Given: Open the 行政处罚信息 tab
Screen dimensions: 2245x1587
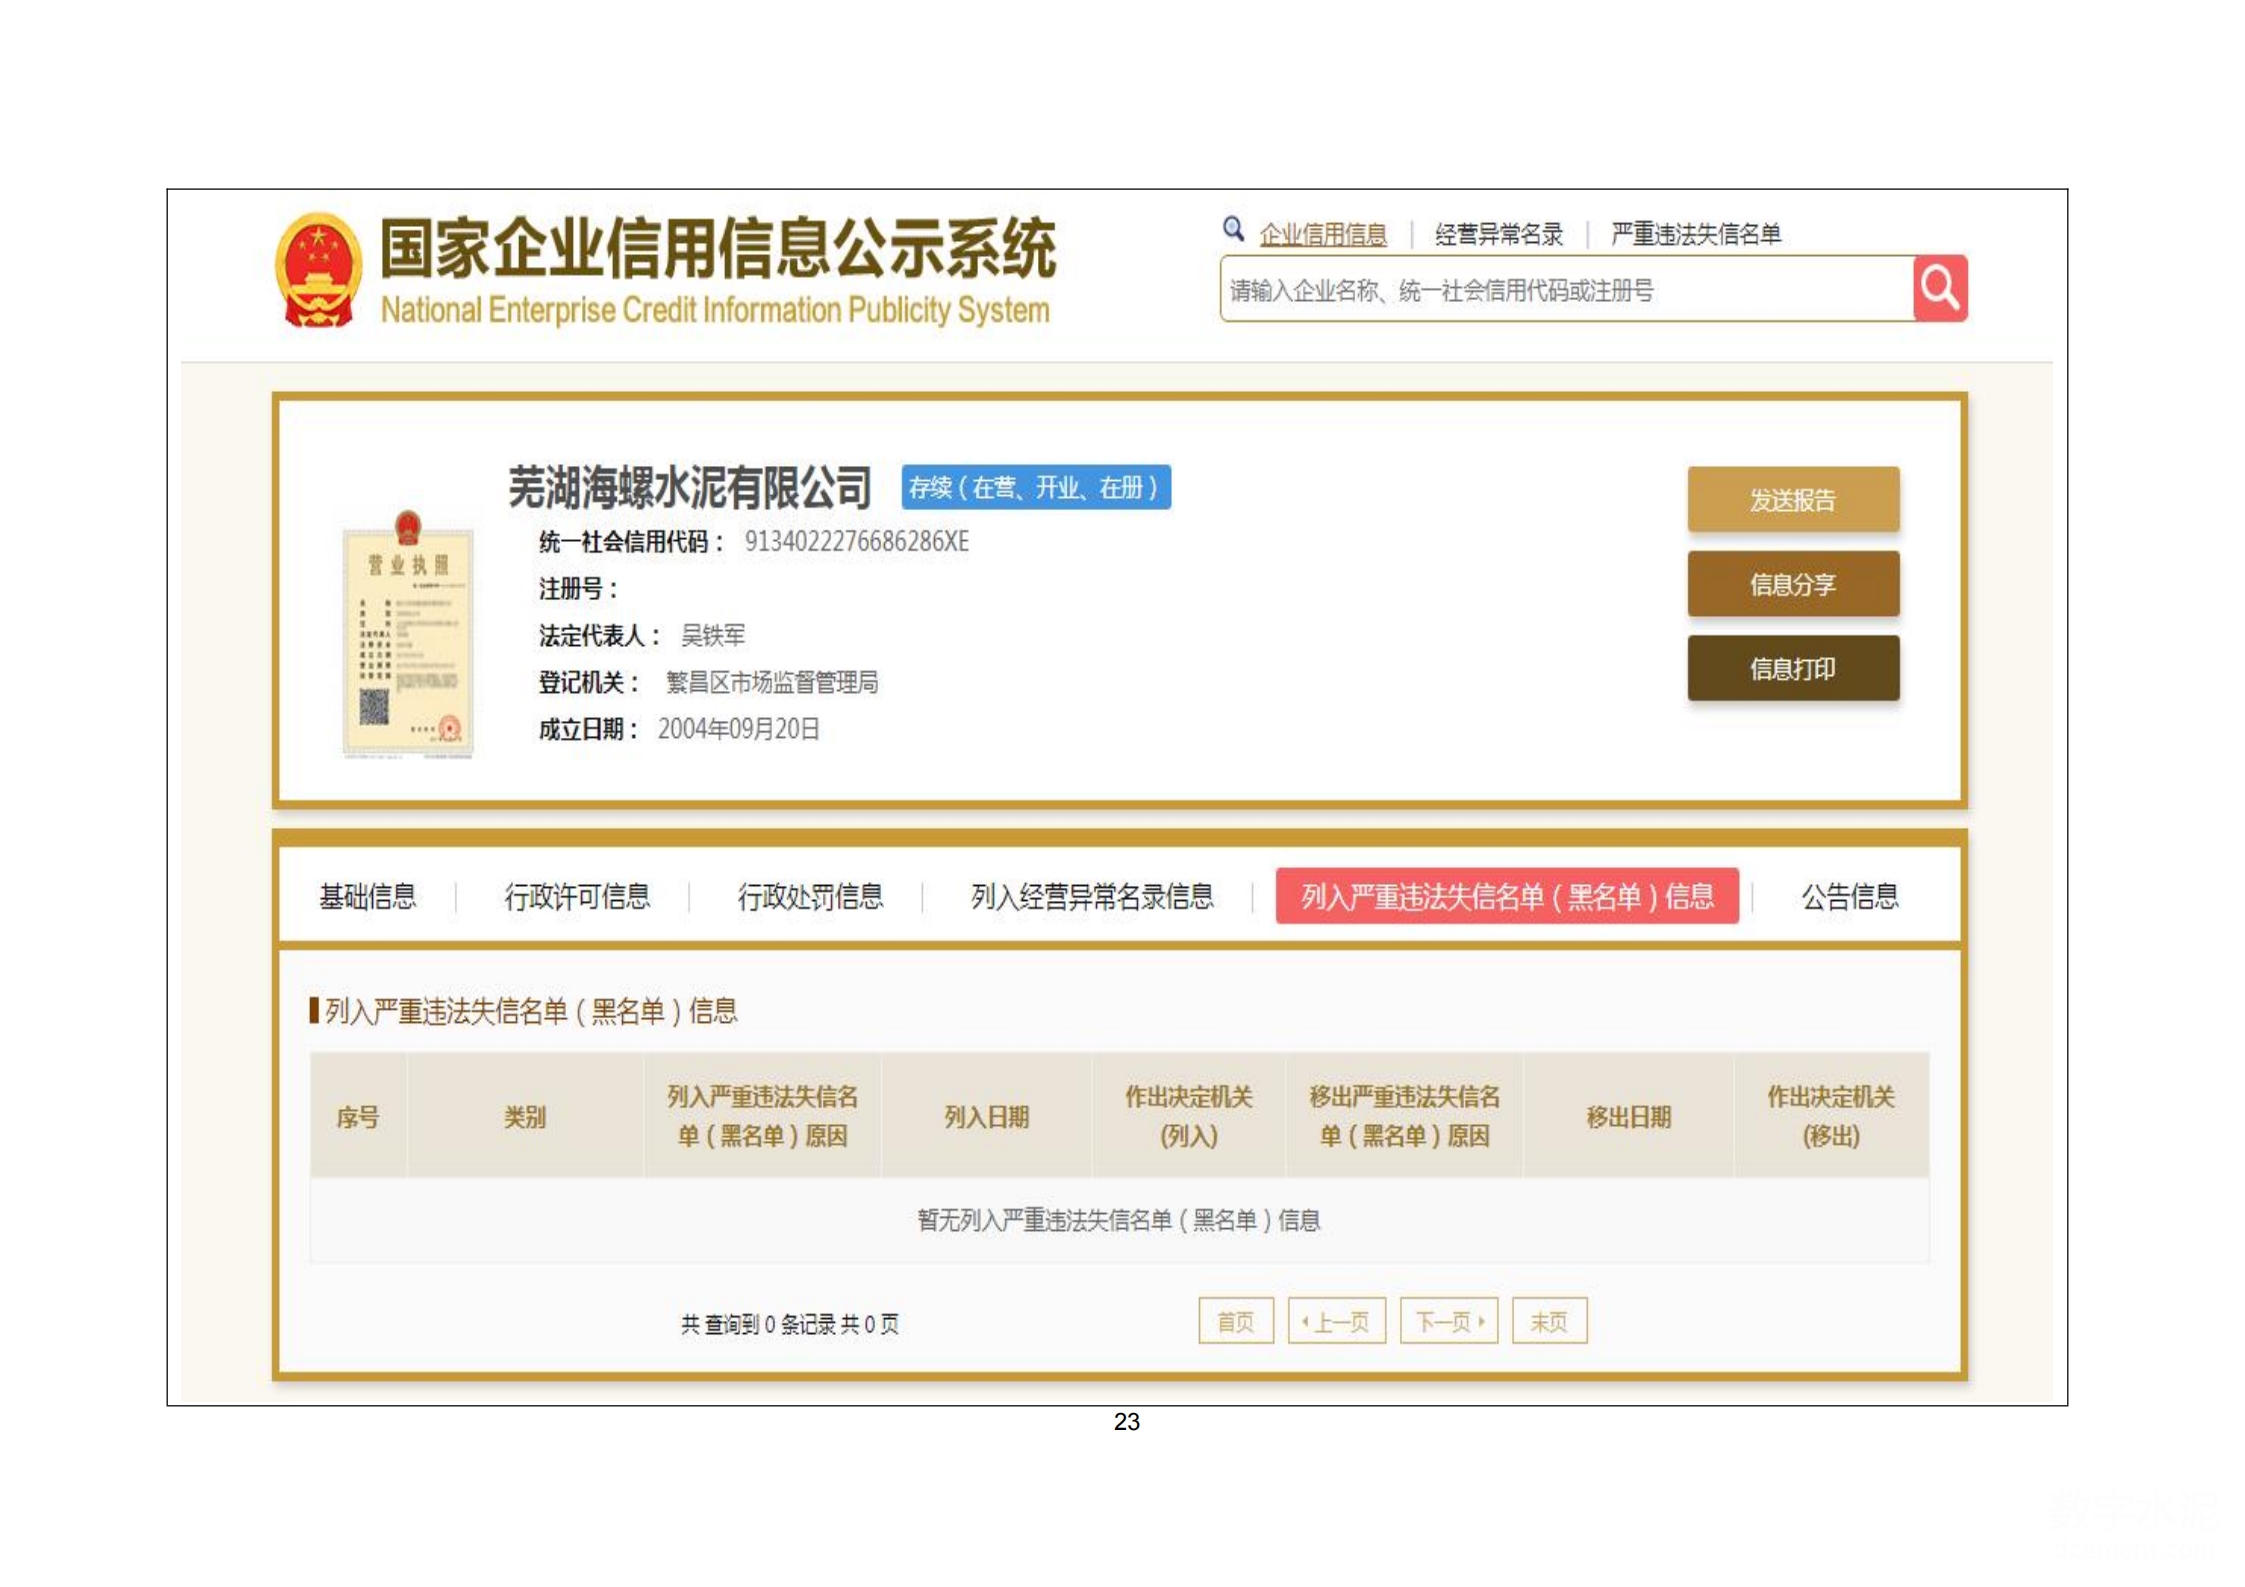Looking at the screenshot, I should (810, 896).
